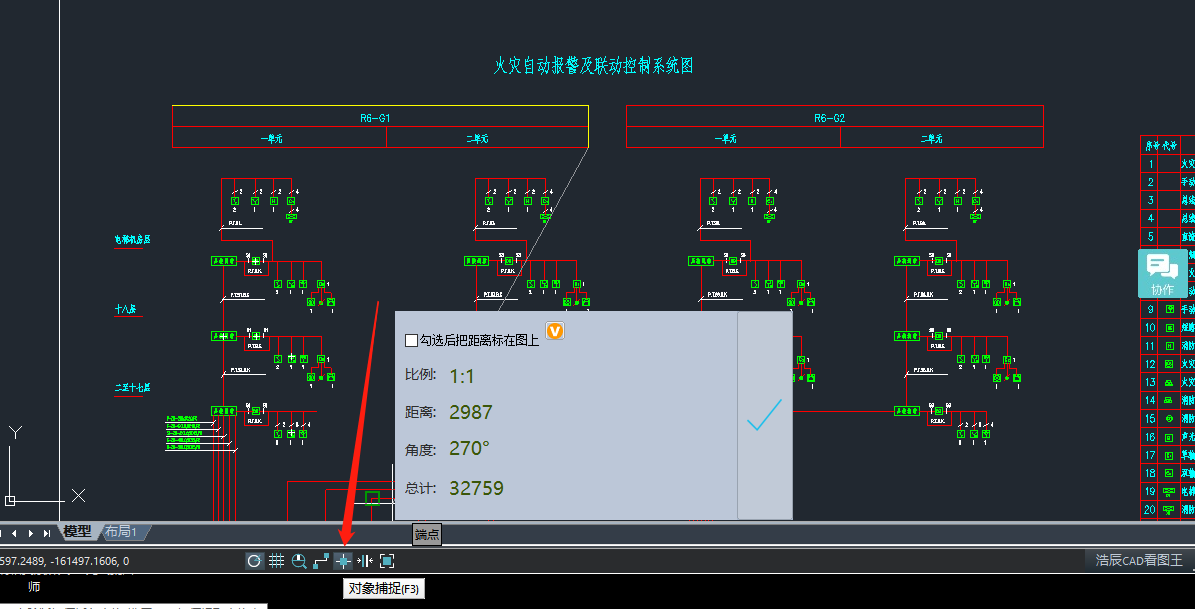The width and height of the screenshot is (1195, 609).
Task: Check 勾选后把距离标在图上 checkbox
Action: (412, 341)
